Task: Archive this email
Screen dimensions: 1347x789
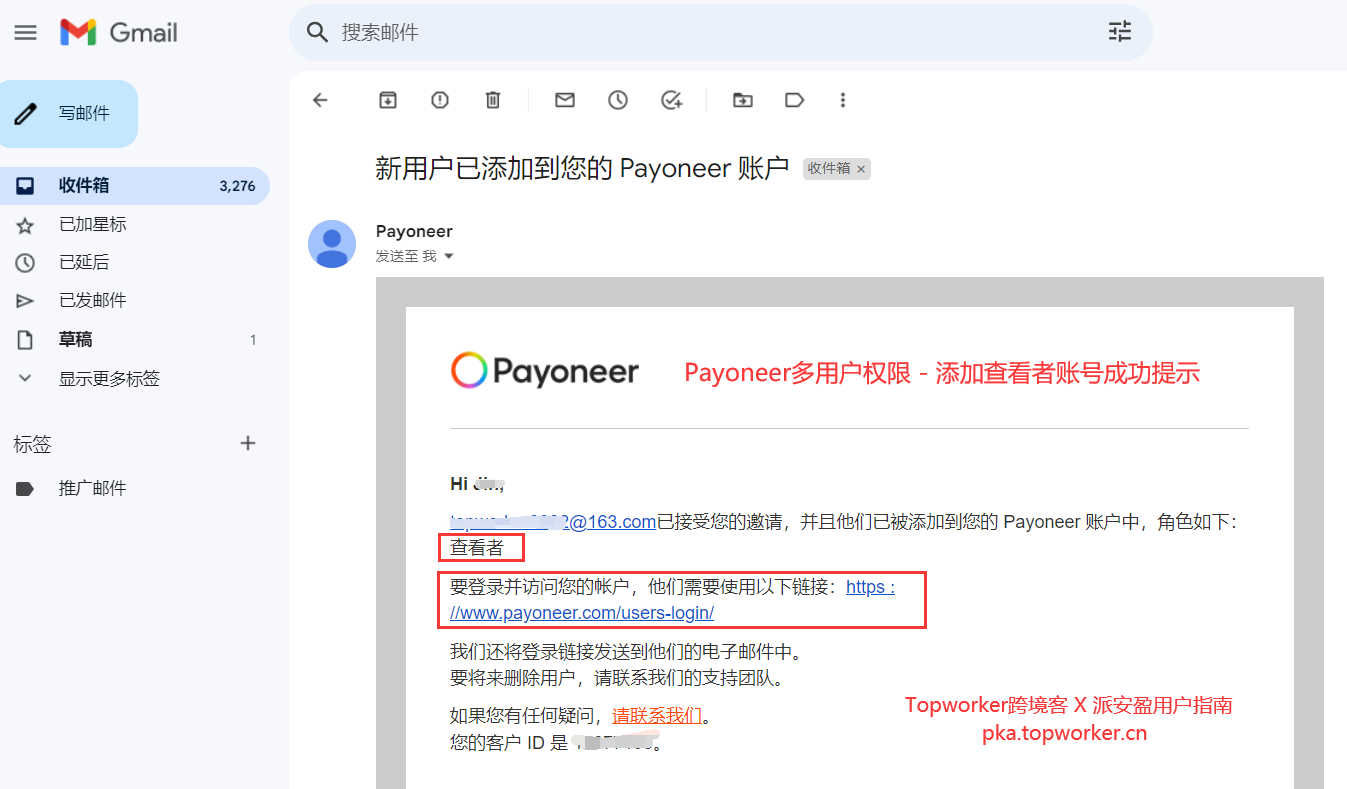Action: click(387, 100)
